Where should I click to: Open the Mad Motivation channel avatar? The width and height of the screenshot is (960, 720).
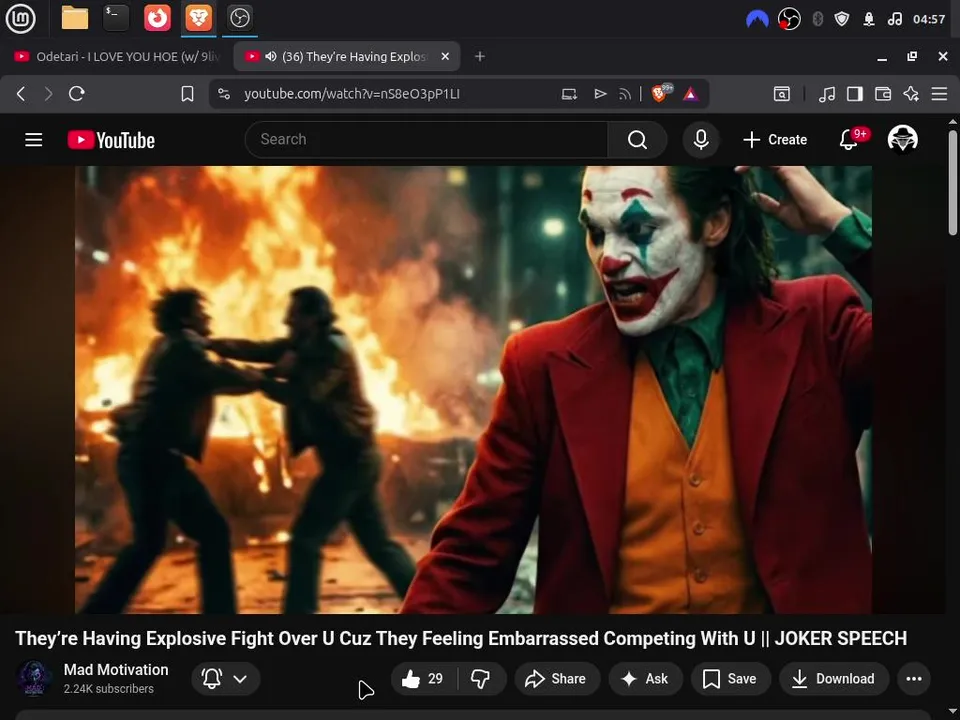(33, 678)
